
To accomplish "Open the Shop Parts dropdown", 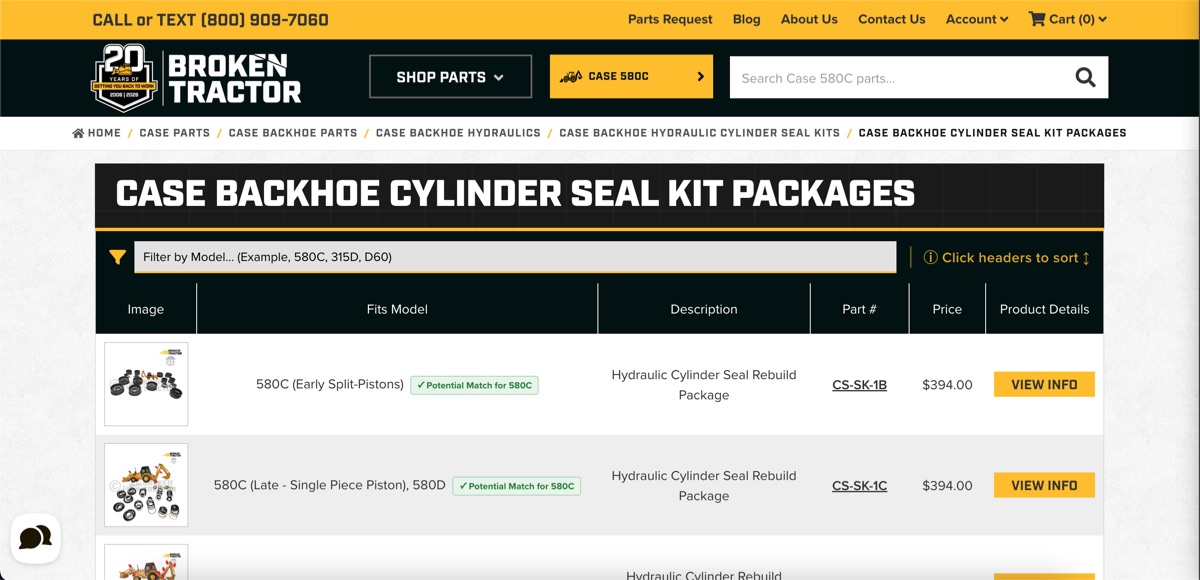I will [x=450, y=77].
